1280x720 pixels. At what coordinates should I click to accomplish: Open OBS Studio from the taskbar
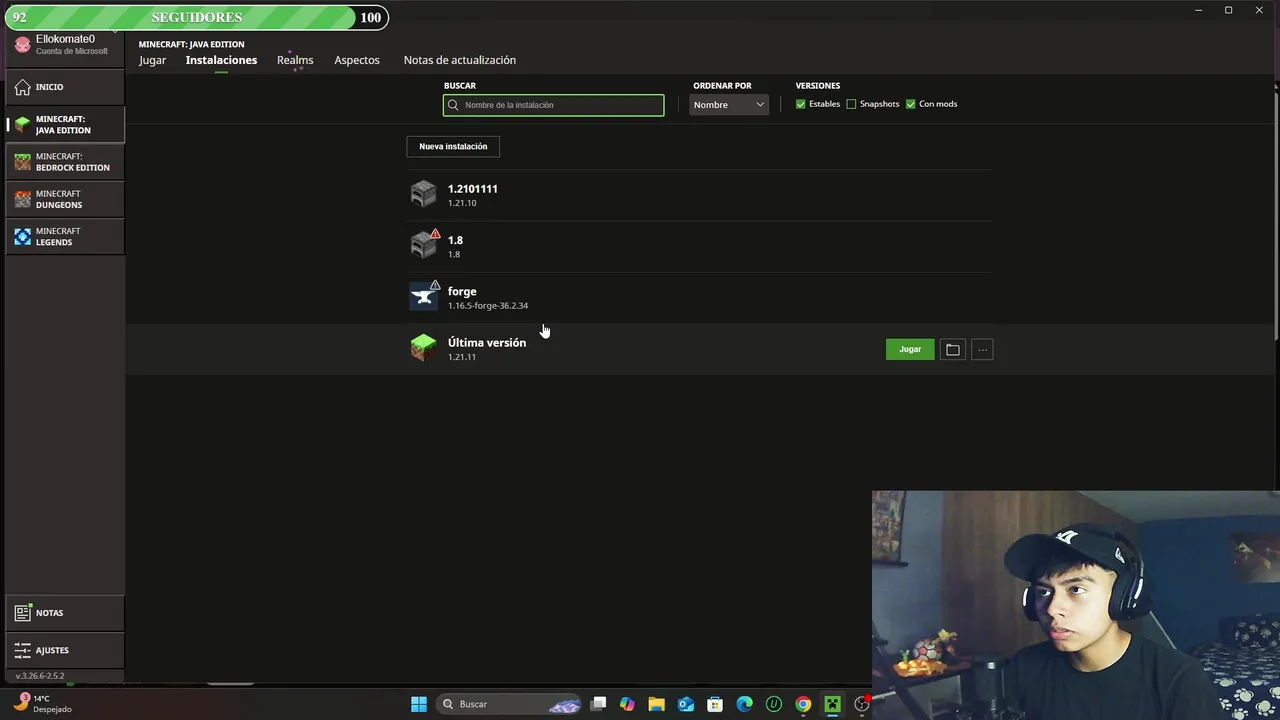point(861,704)
